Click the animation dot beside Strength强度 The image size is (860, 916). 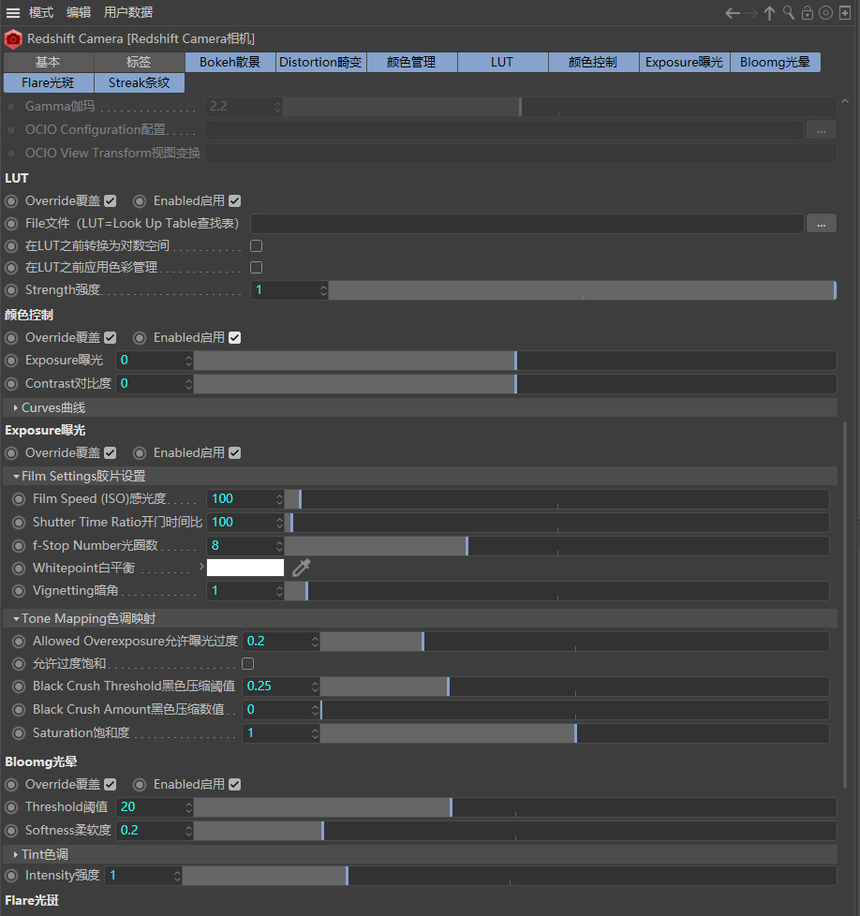(x=11, y=290)
